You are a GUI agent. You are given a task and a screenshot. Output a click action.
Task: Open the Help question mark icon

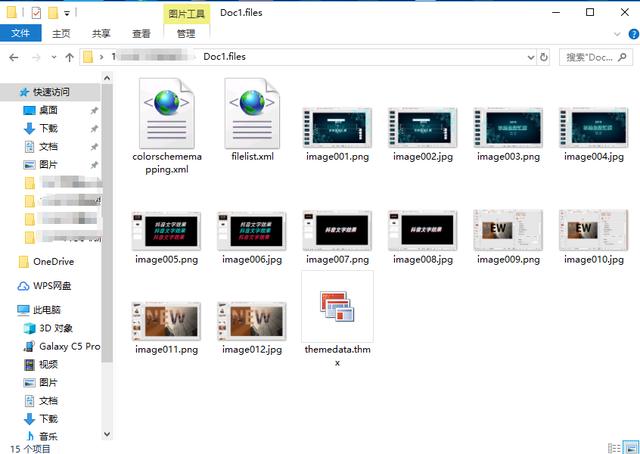click(x=634, y=34)
